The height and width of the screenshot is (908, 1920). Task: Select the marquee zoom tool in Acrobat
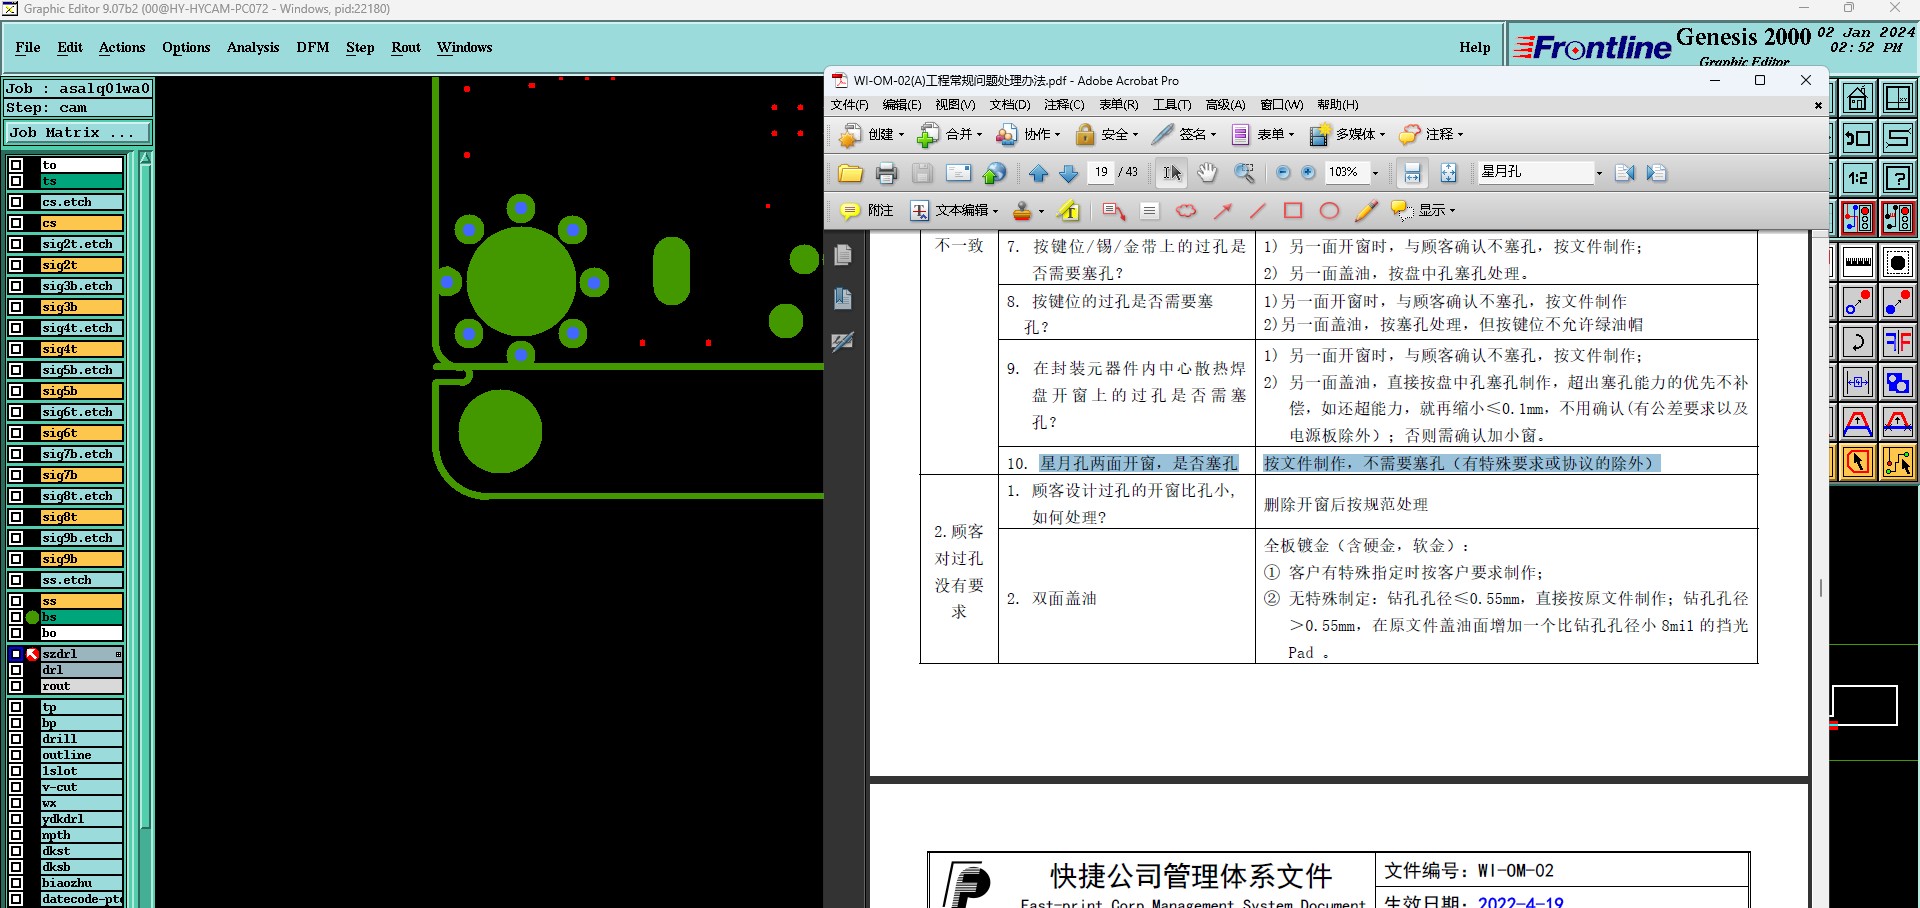click(x=1244, y=173)
